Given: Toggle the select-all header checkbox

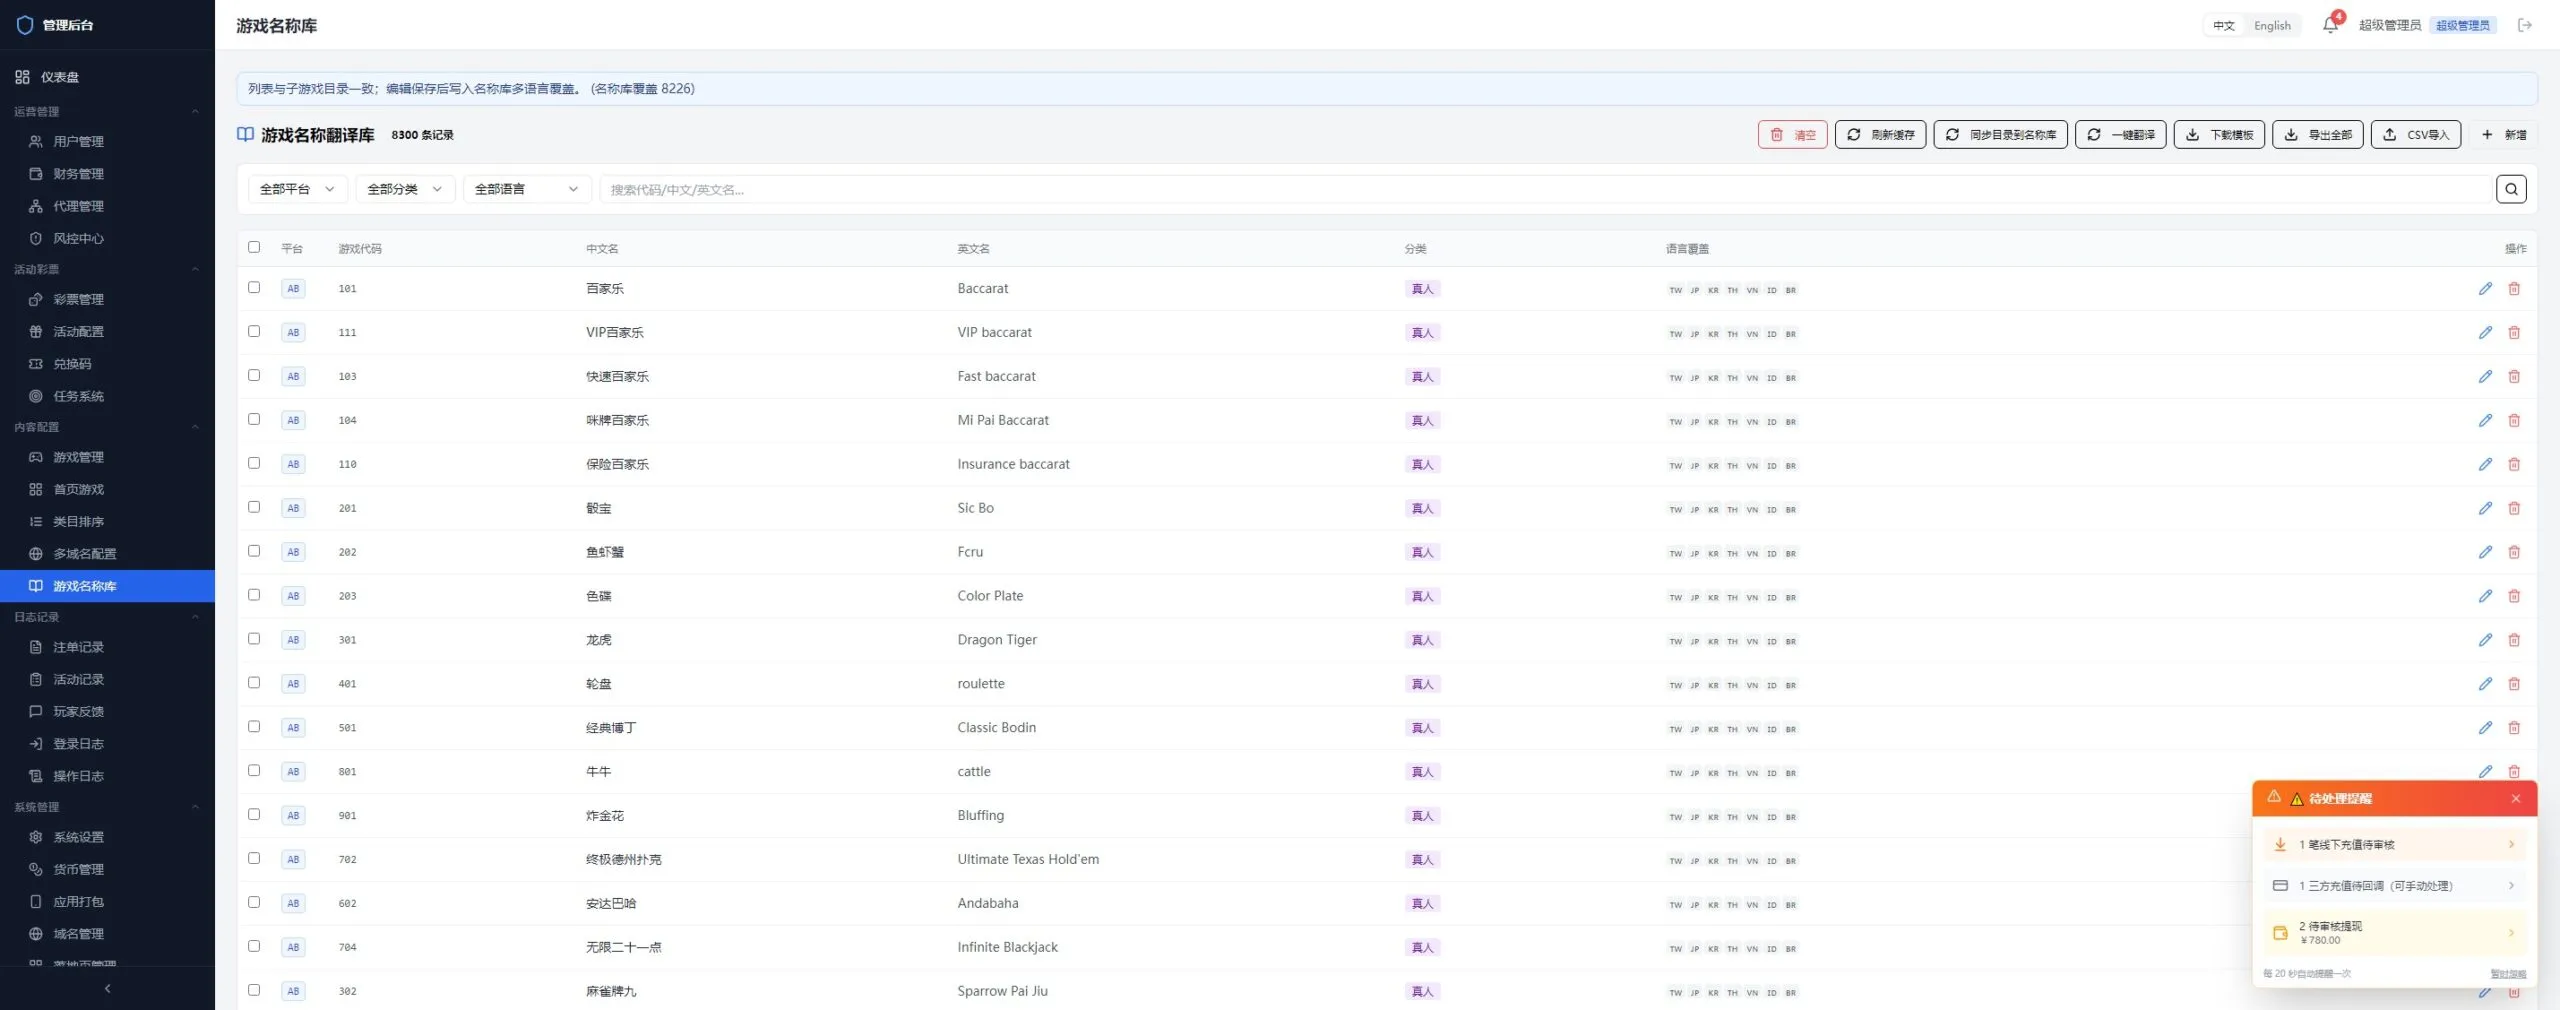Looking at the screenshot, I should click(x=254, y=247).
